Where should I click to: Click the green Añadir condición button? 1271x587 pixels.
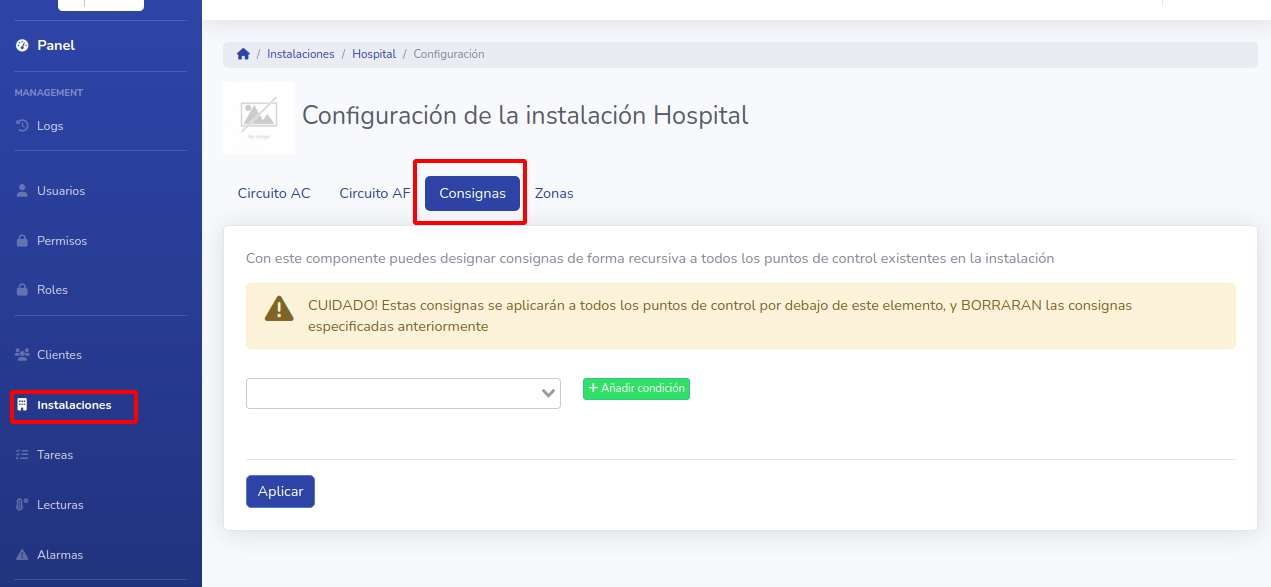click(636, 389)
